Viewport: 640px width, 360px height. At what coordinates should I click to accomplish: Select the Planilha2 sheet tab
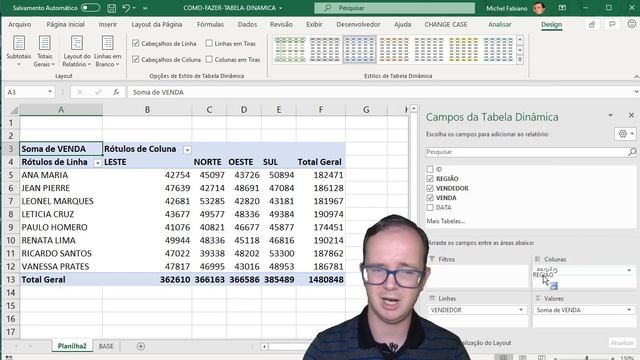point(72,346)
